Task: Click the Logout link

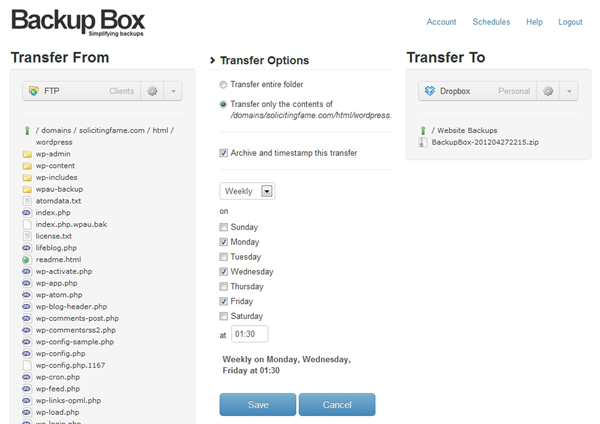Action: click(570, 22)
